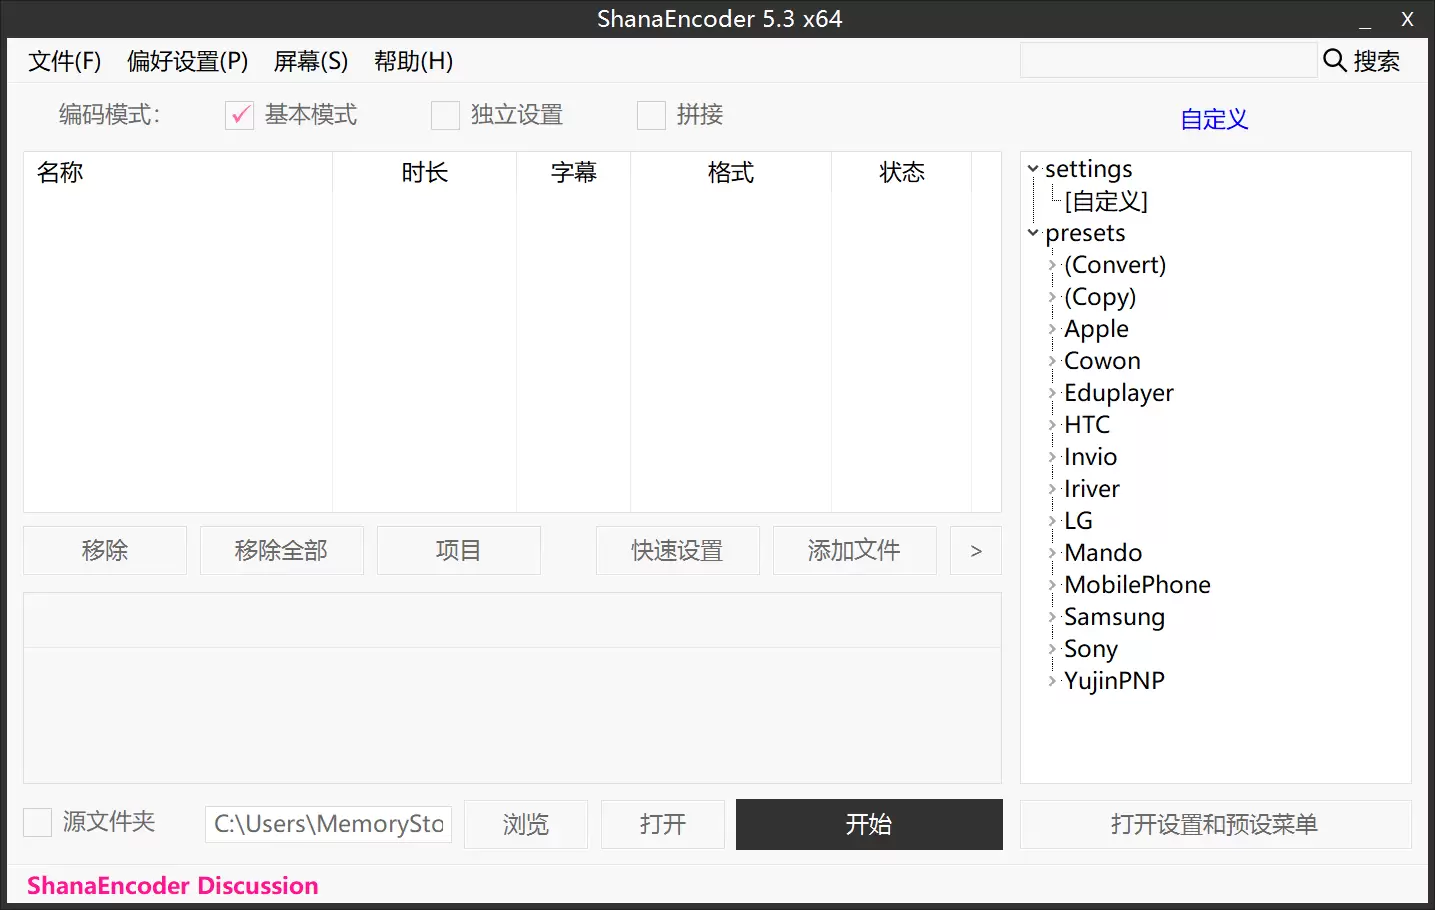Expand the HTC preset folder
1435x910 pixels.
click(x=1052, y=425)
